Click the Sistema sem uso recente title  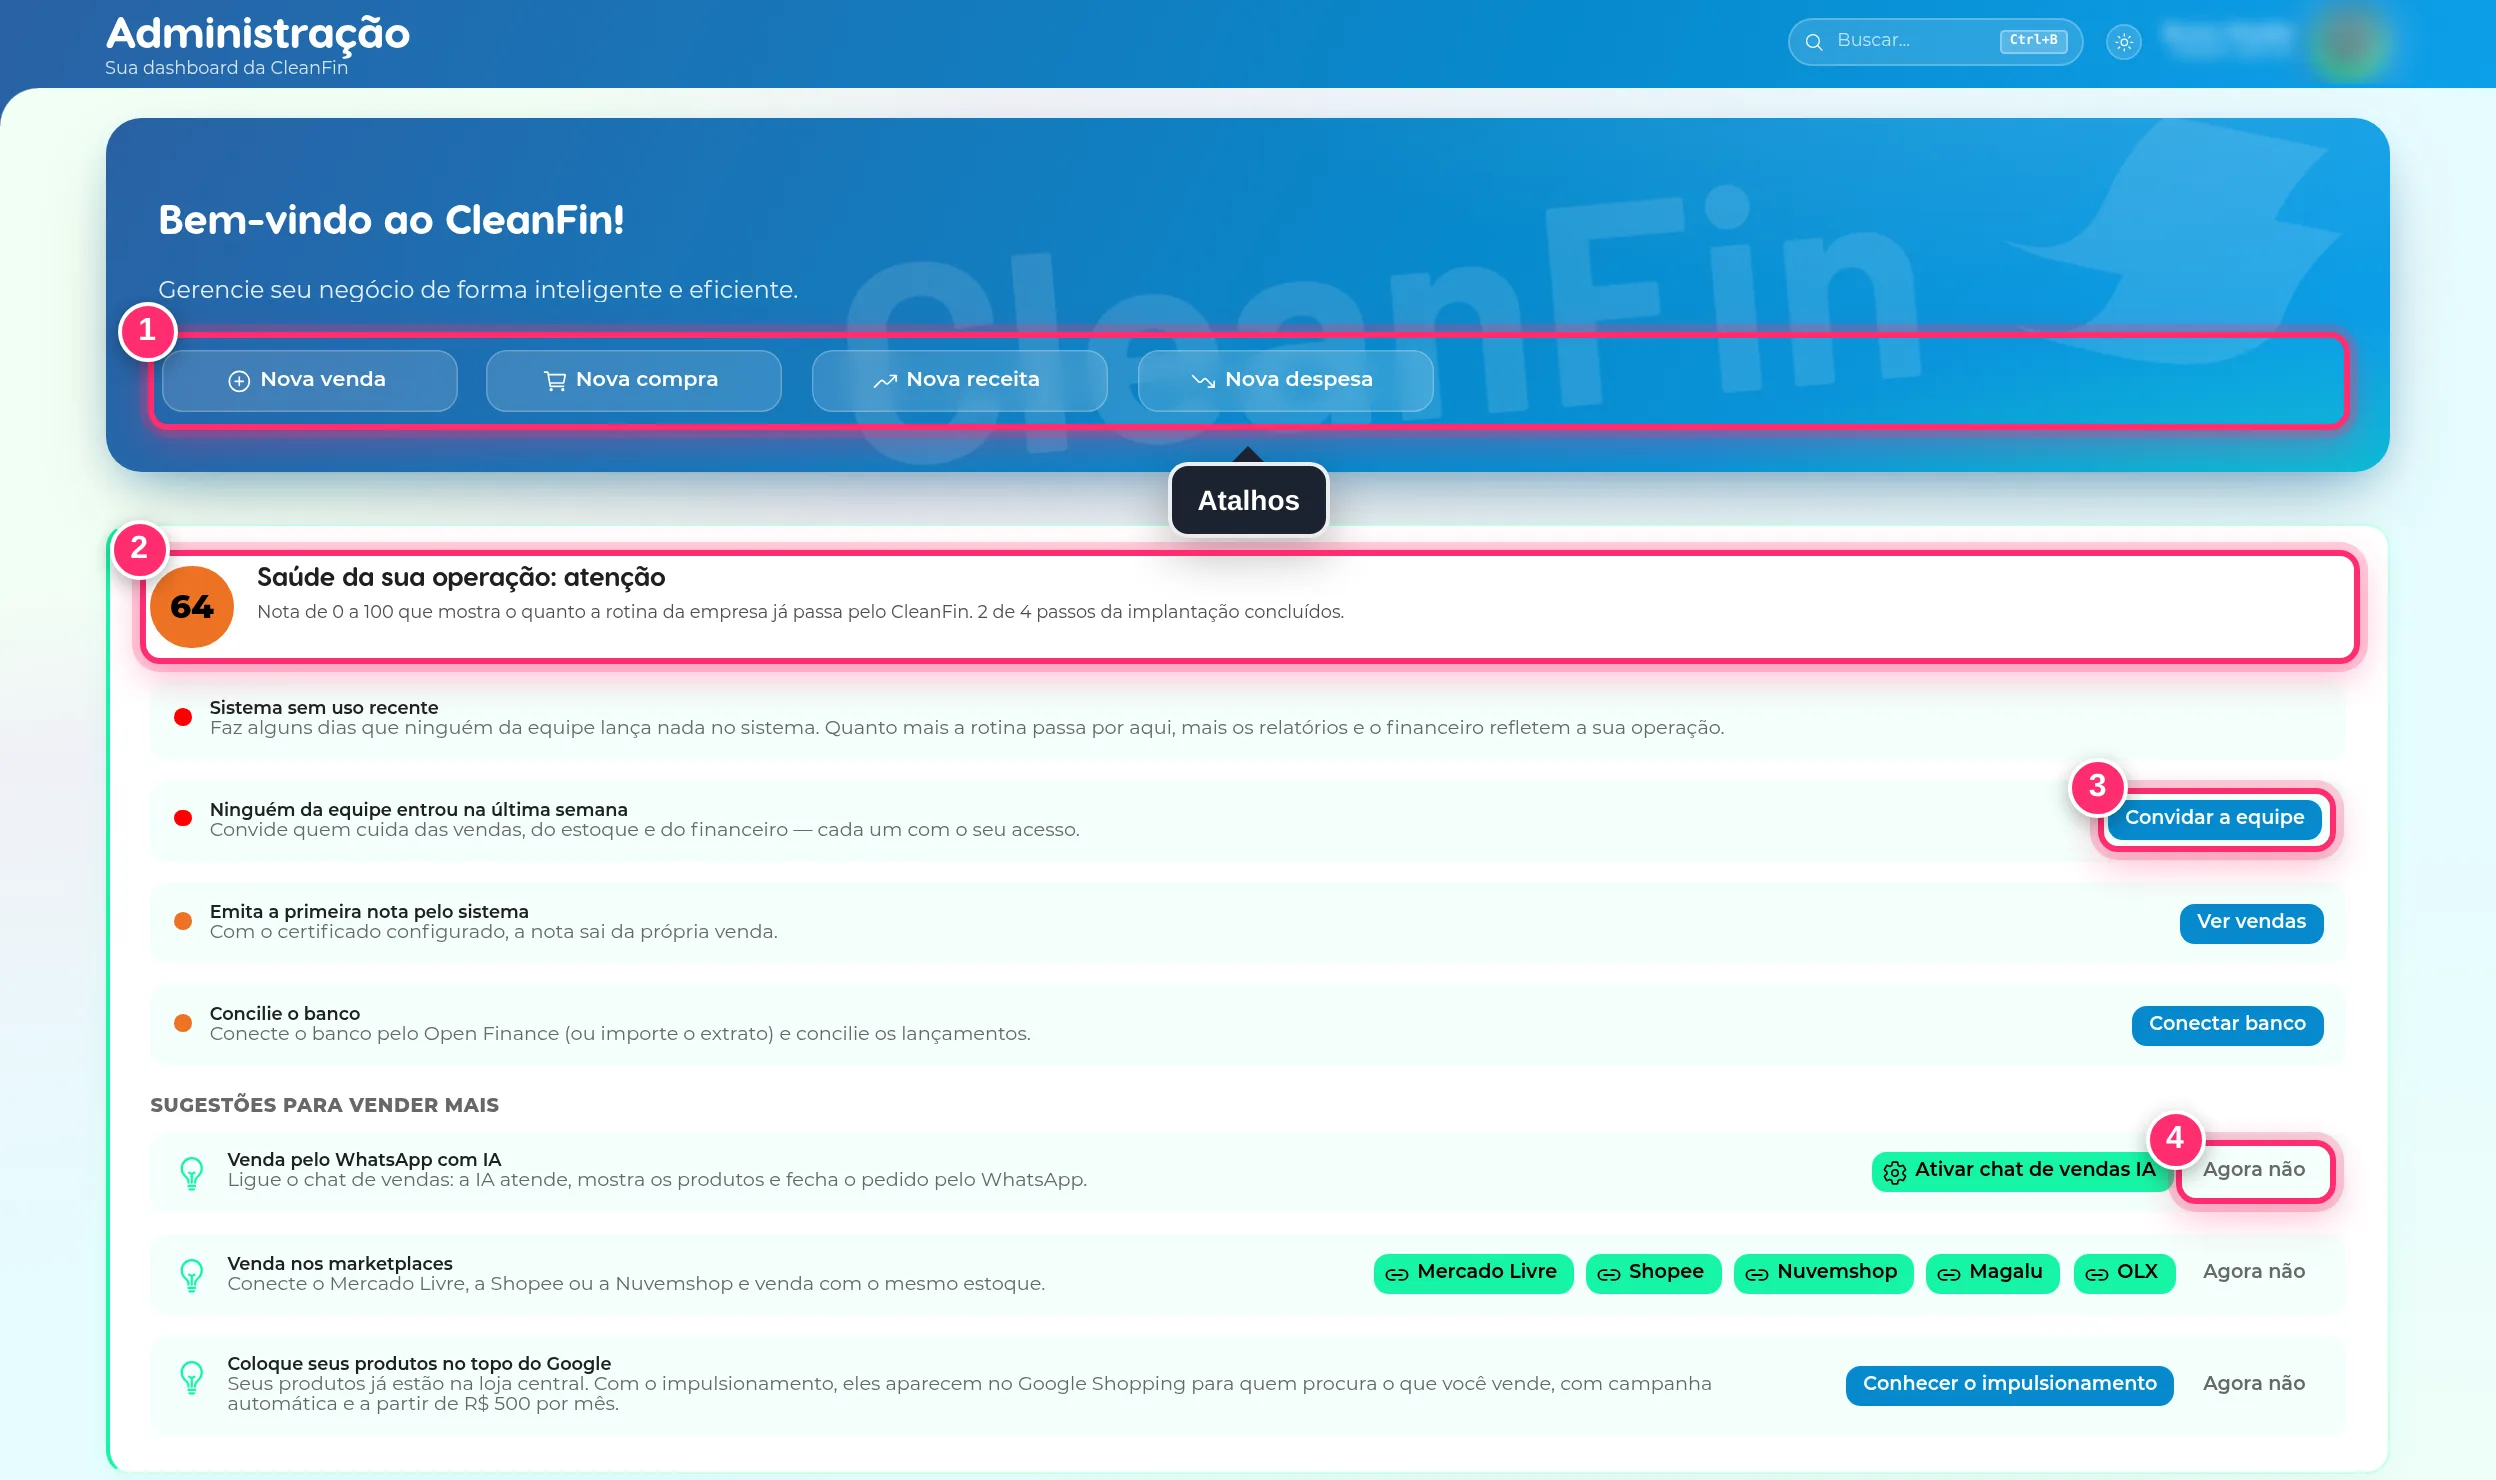[x=324, y=707]
